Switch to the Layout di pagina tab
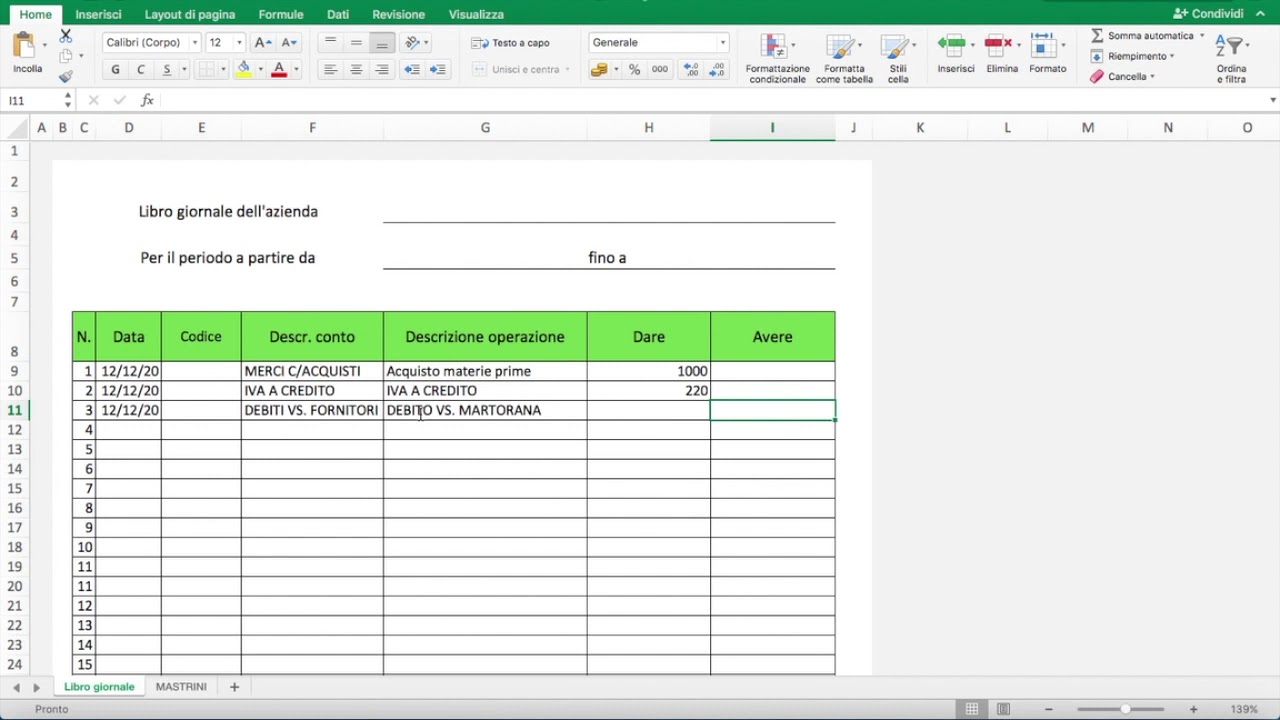This screenshot has height=720, width=1280. 190,14
